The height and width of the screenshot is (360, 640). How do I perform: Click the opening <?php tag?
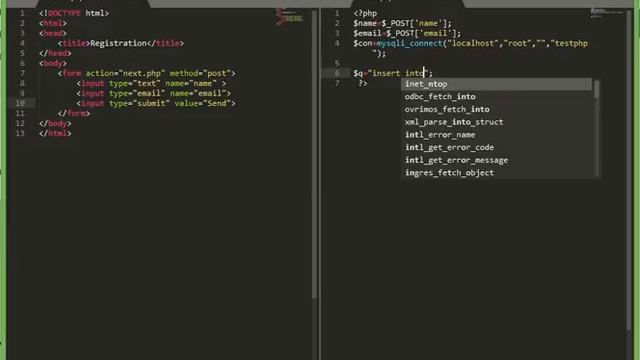(x=365, y=13)
